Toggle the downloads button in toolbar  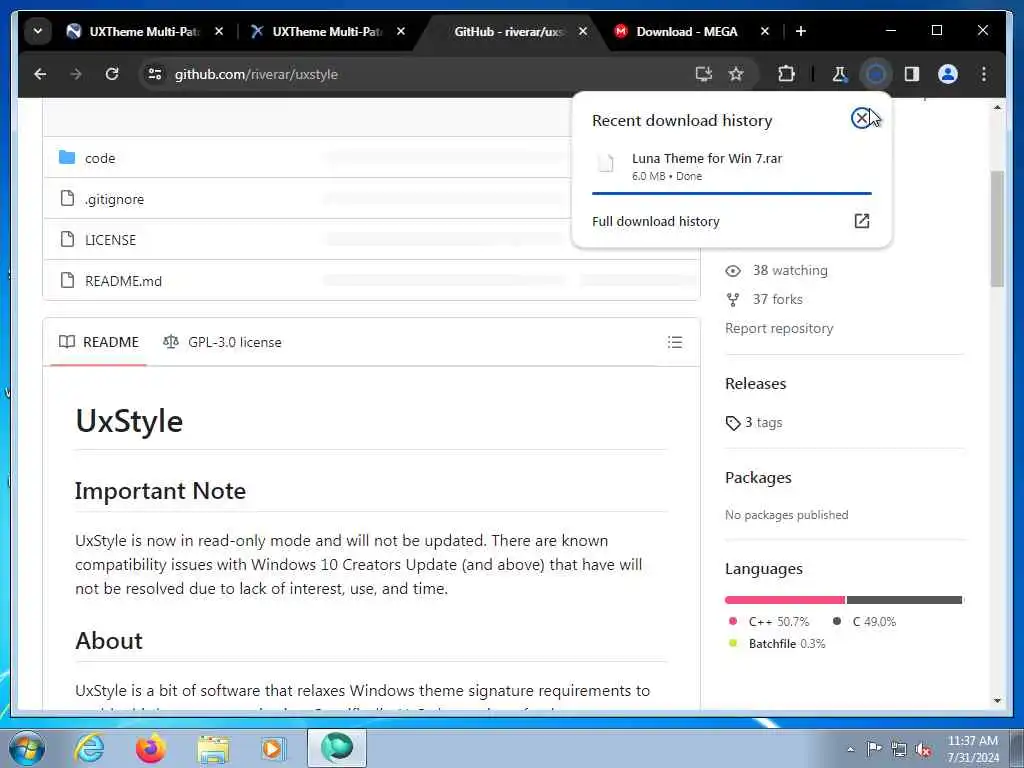click(x=876, y=74)
